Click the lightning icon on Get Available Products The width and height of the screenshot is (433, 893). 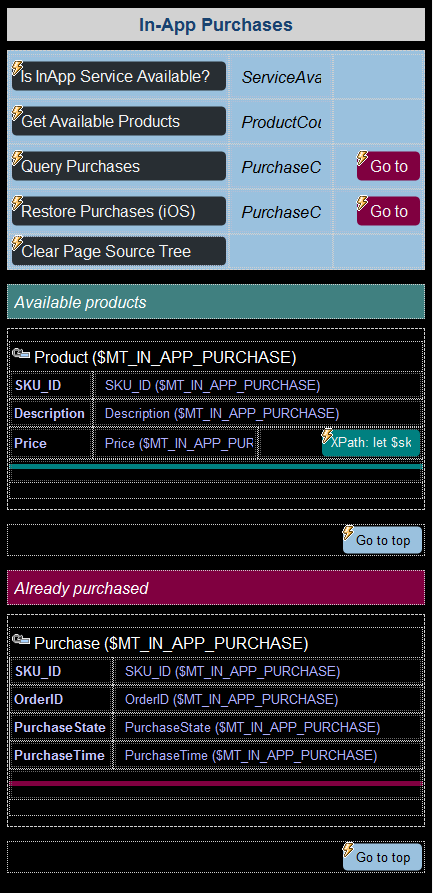click(x=17, y=113)
